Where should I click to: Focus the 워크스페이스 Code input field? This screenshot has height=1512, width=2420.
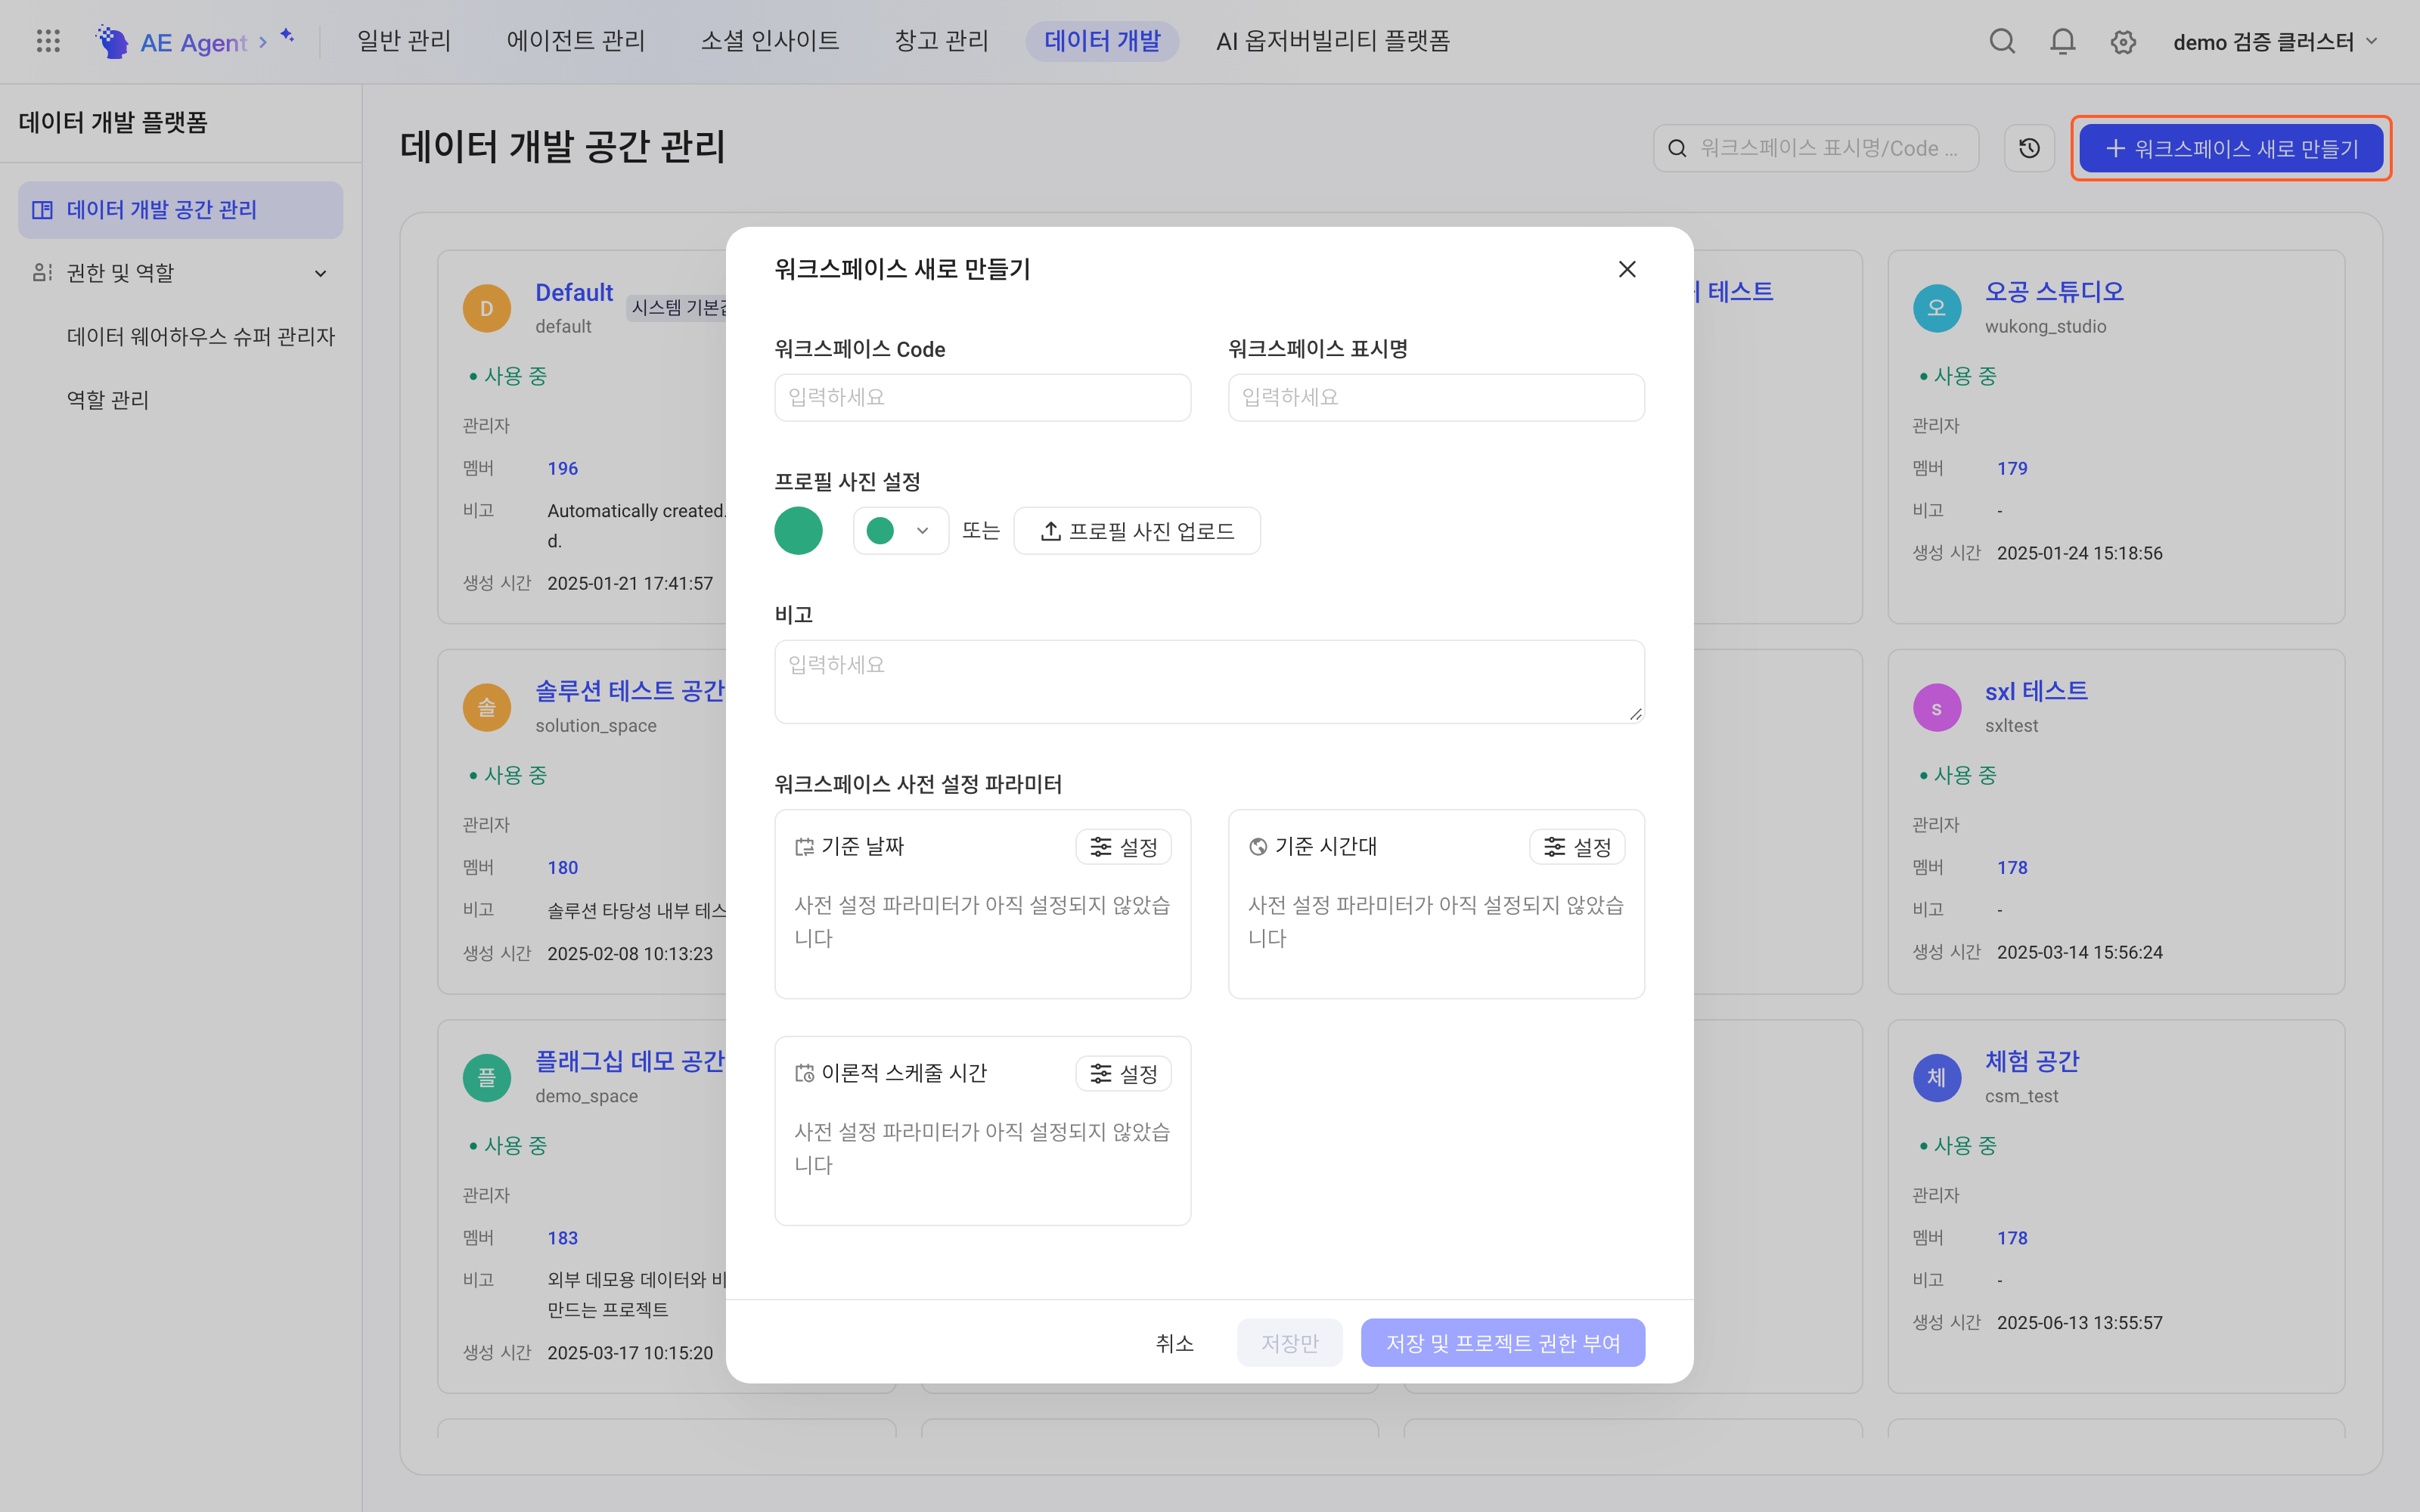[x=982, y=397]
